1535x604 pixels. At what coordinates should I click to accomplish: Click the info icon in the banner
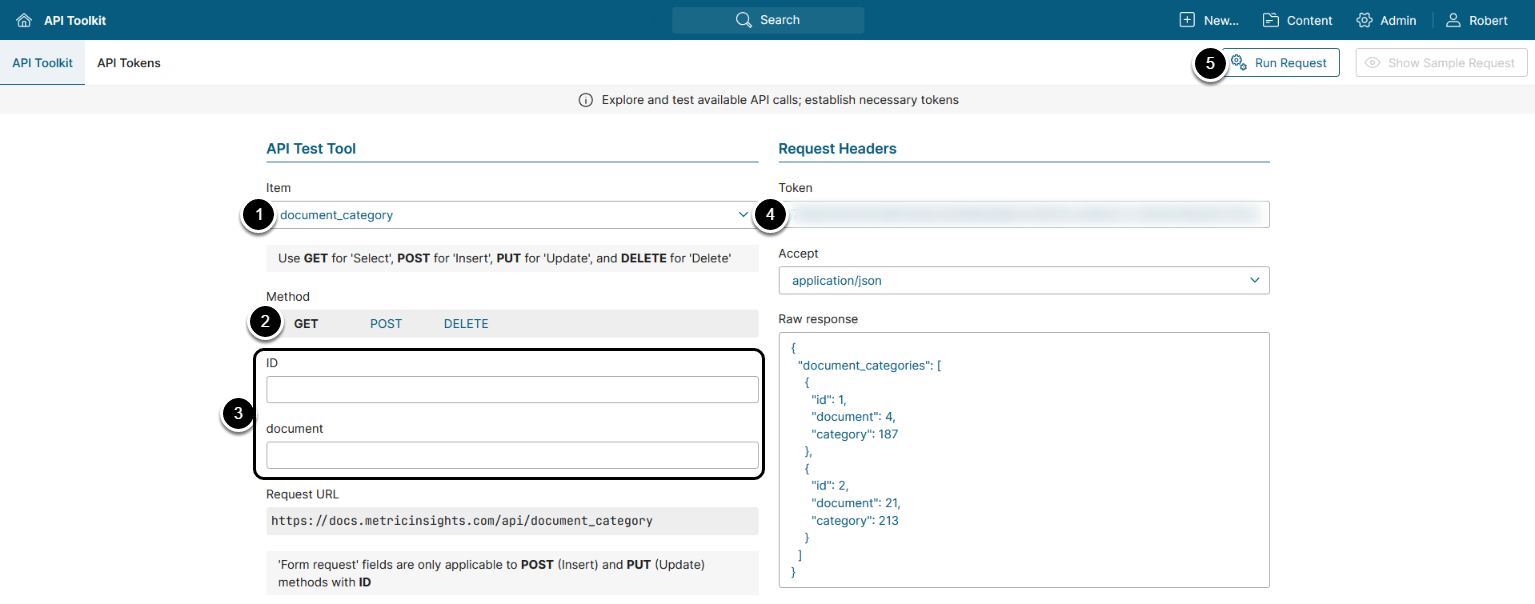586,100
